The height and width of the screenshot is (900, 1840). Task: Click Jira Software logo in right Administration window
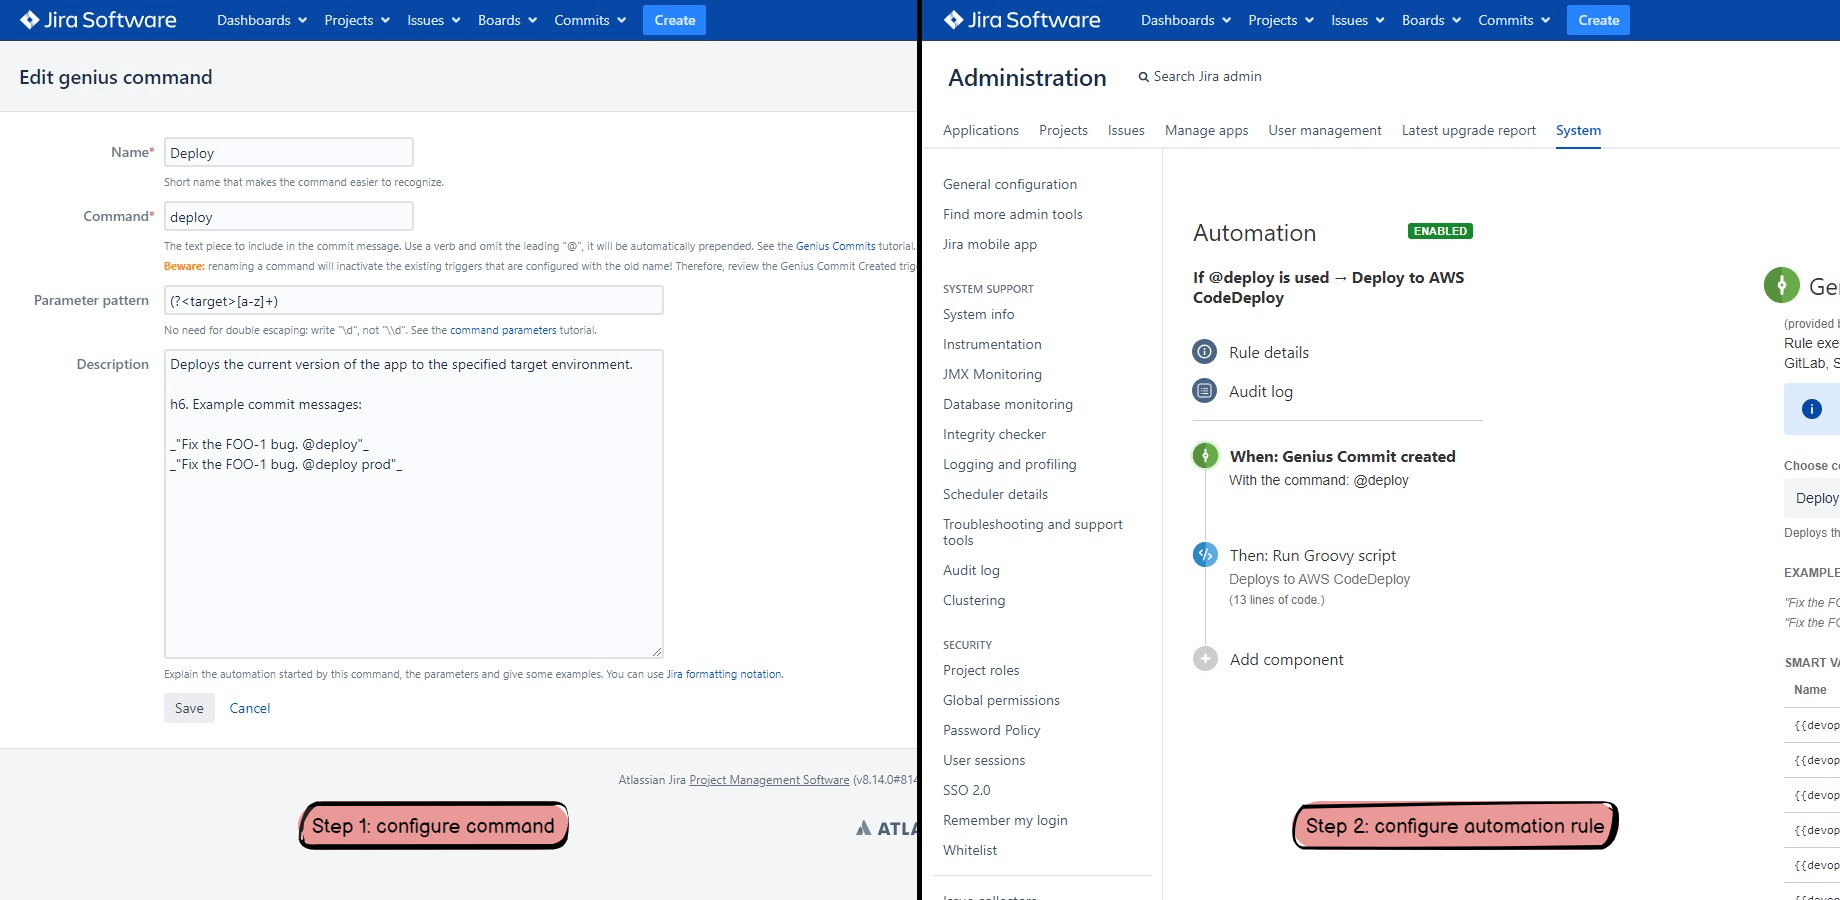(x=1022, y=20)
